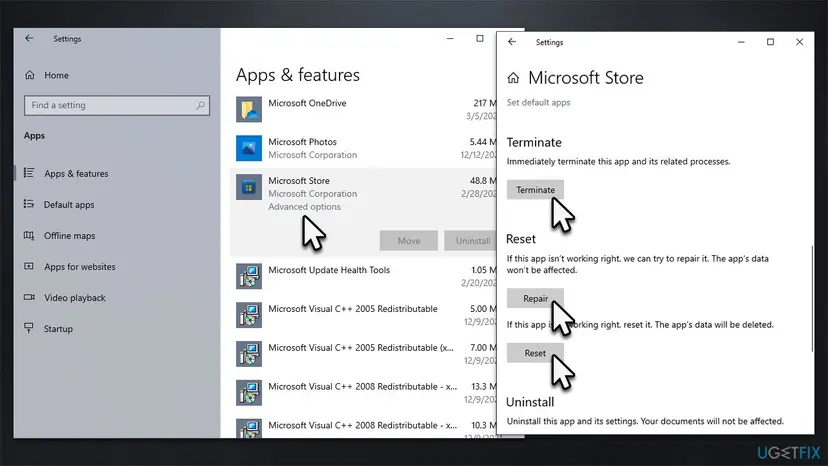Screen dimensions: 828x466
Task: Select Apps for websites in the sidebar
Action: (x=80, y=267)
